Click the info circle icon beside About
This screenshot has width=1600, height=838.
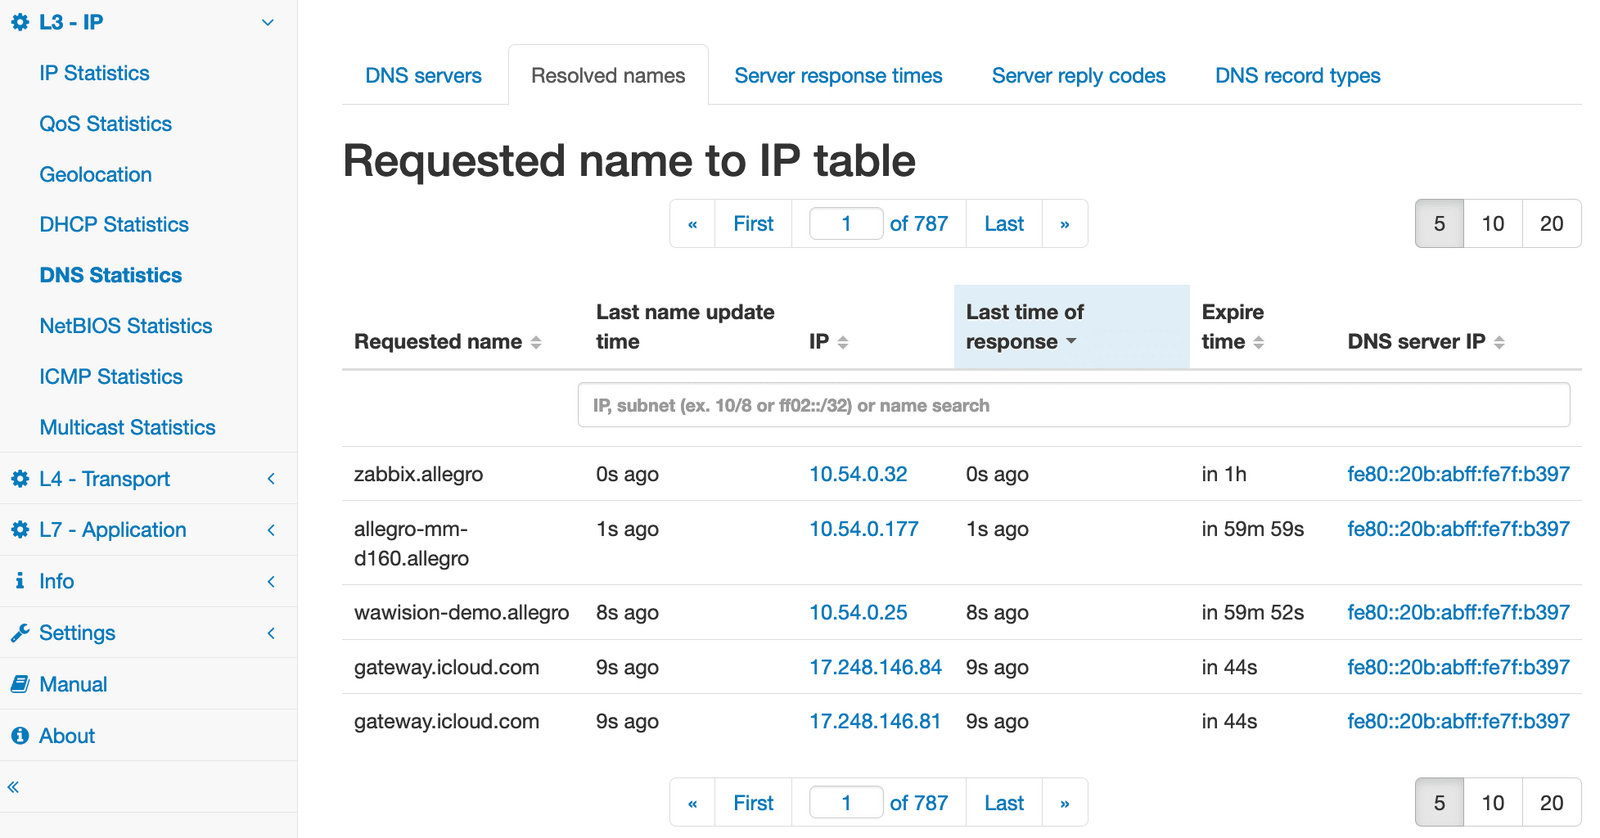click(x=20, y=736)
